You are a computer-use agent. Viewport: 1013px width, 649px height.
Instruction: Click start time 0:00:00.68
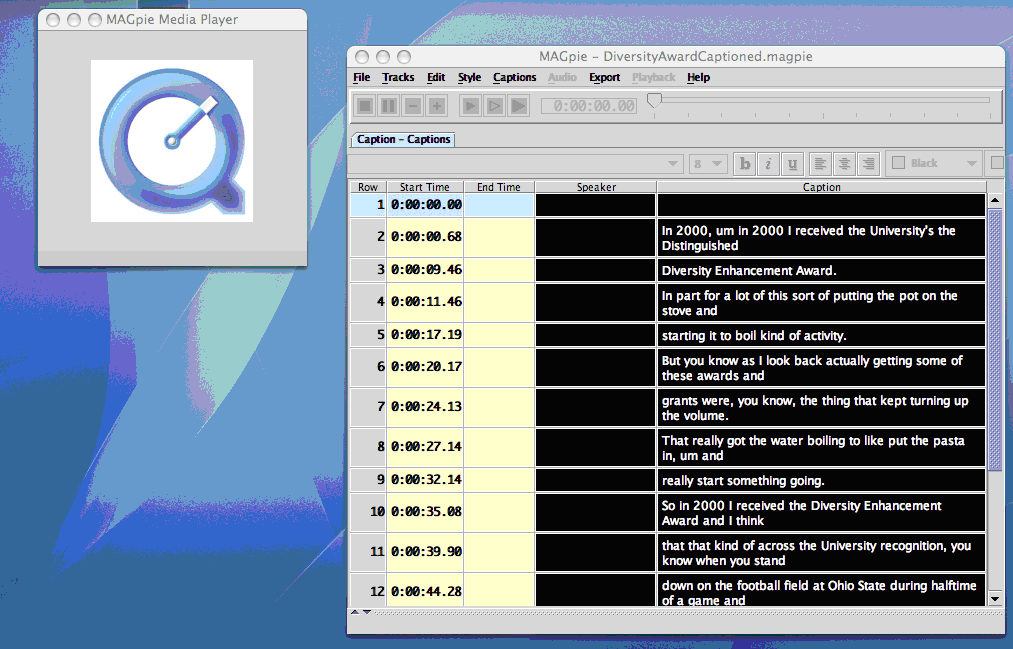coord(426,237)
